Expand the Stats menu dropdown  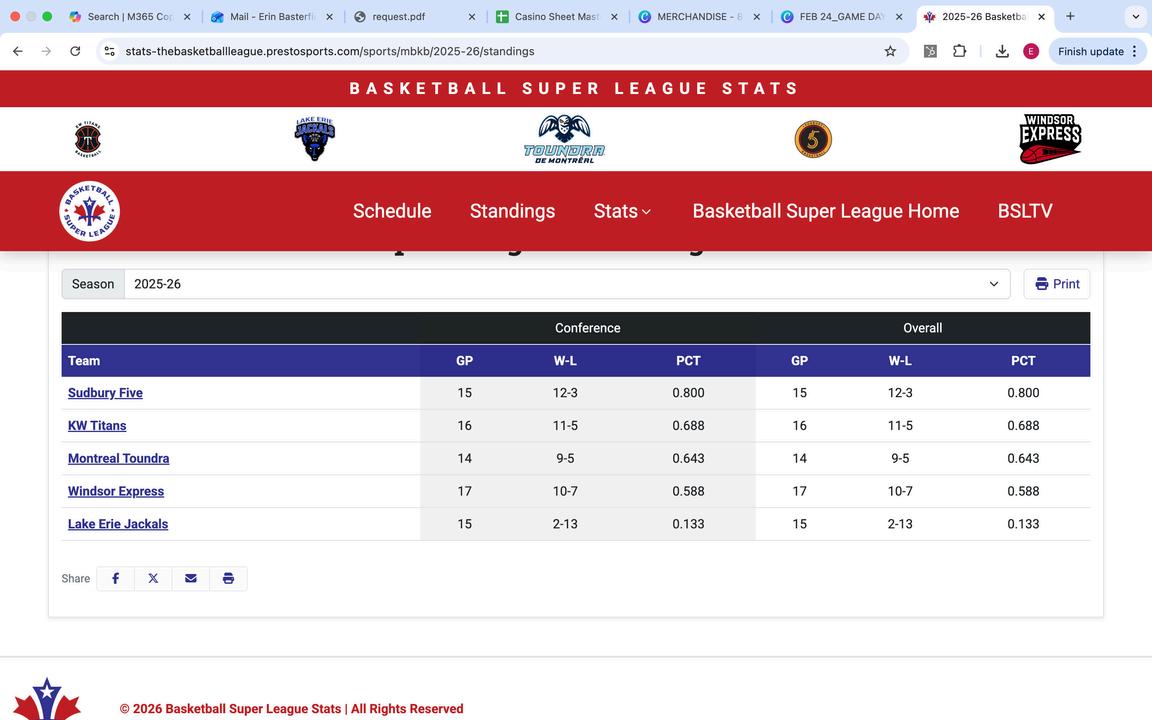622,211
